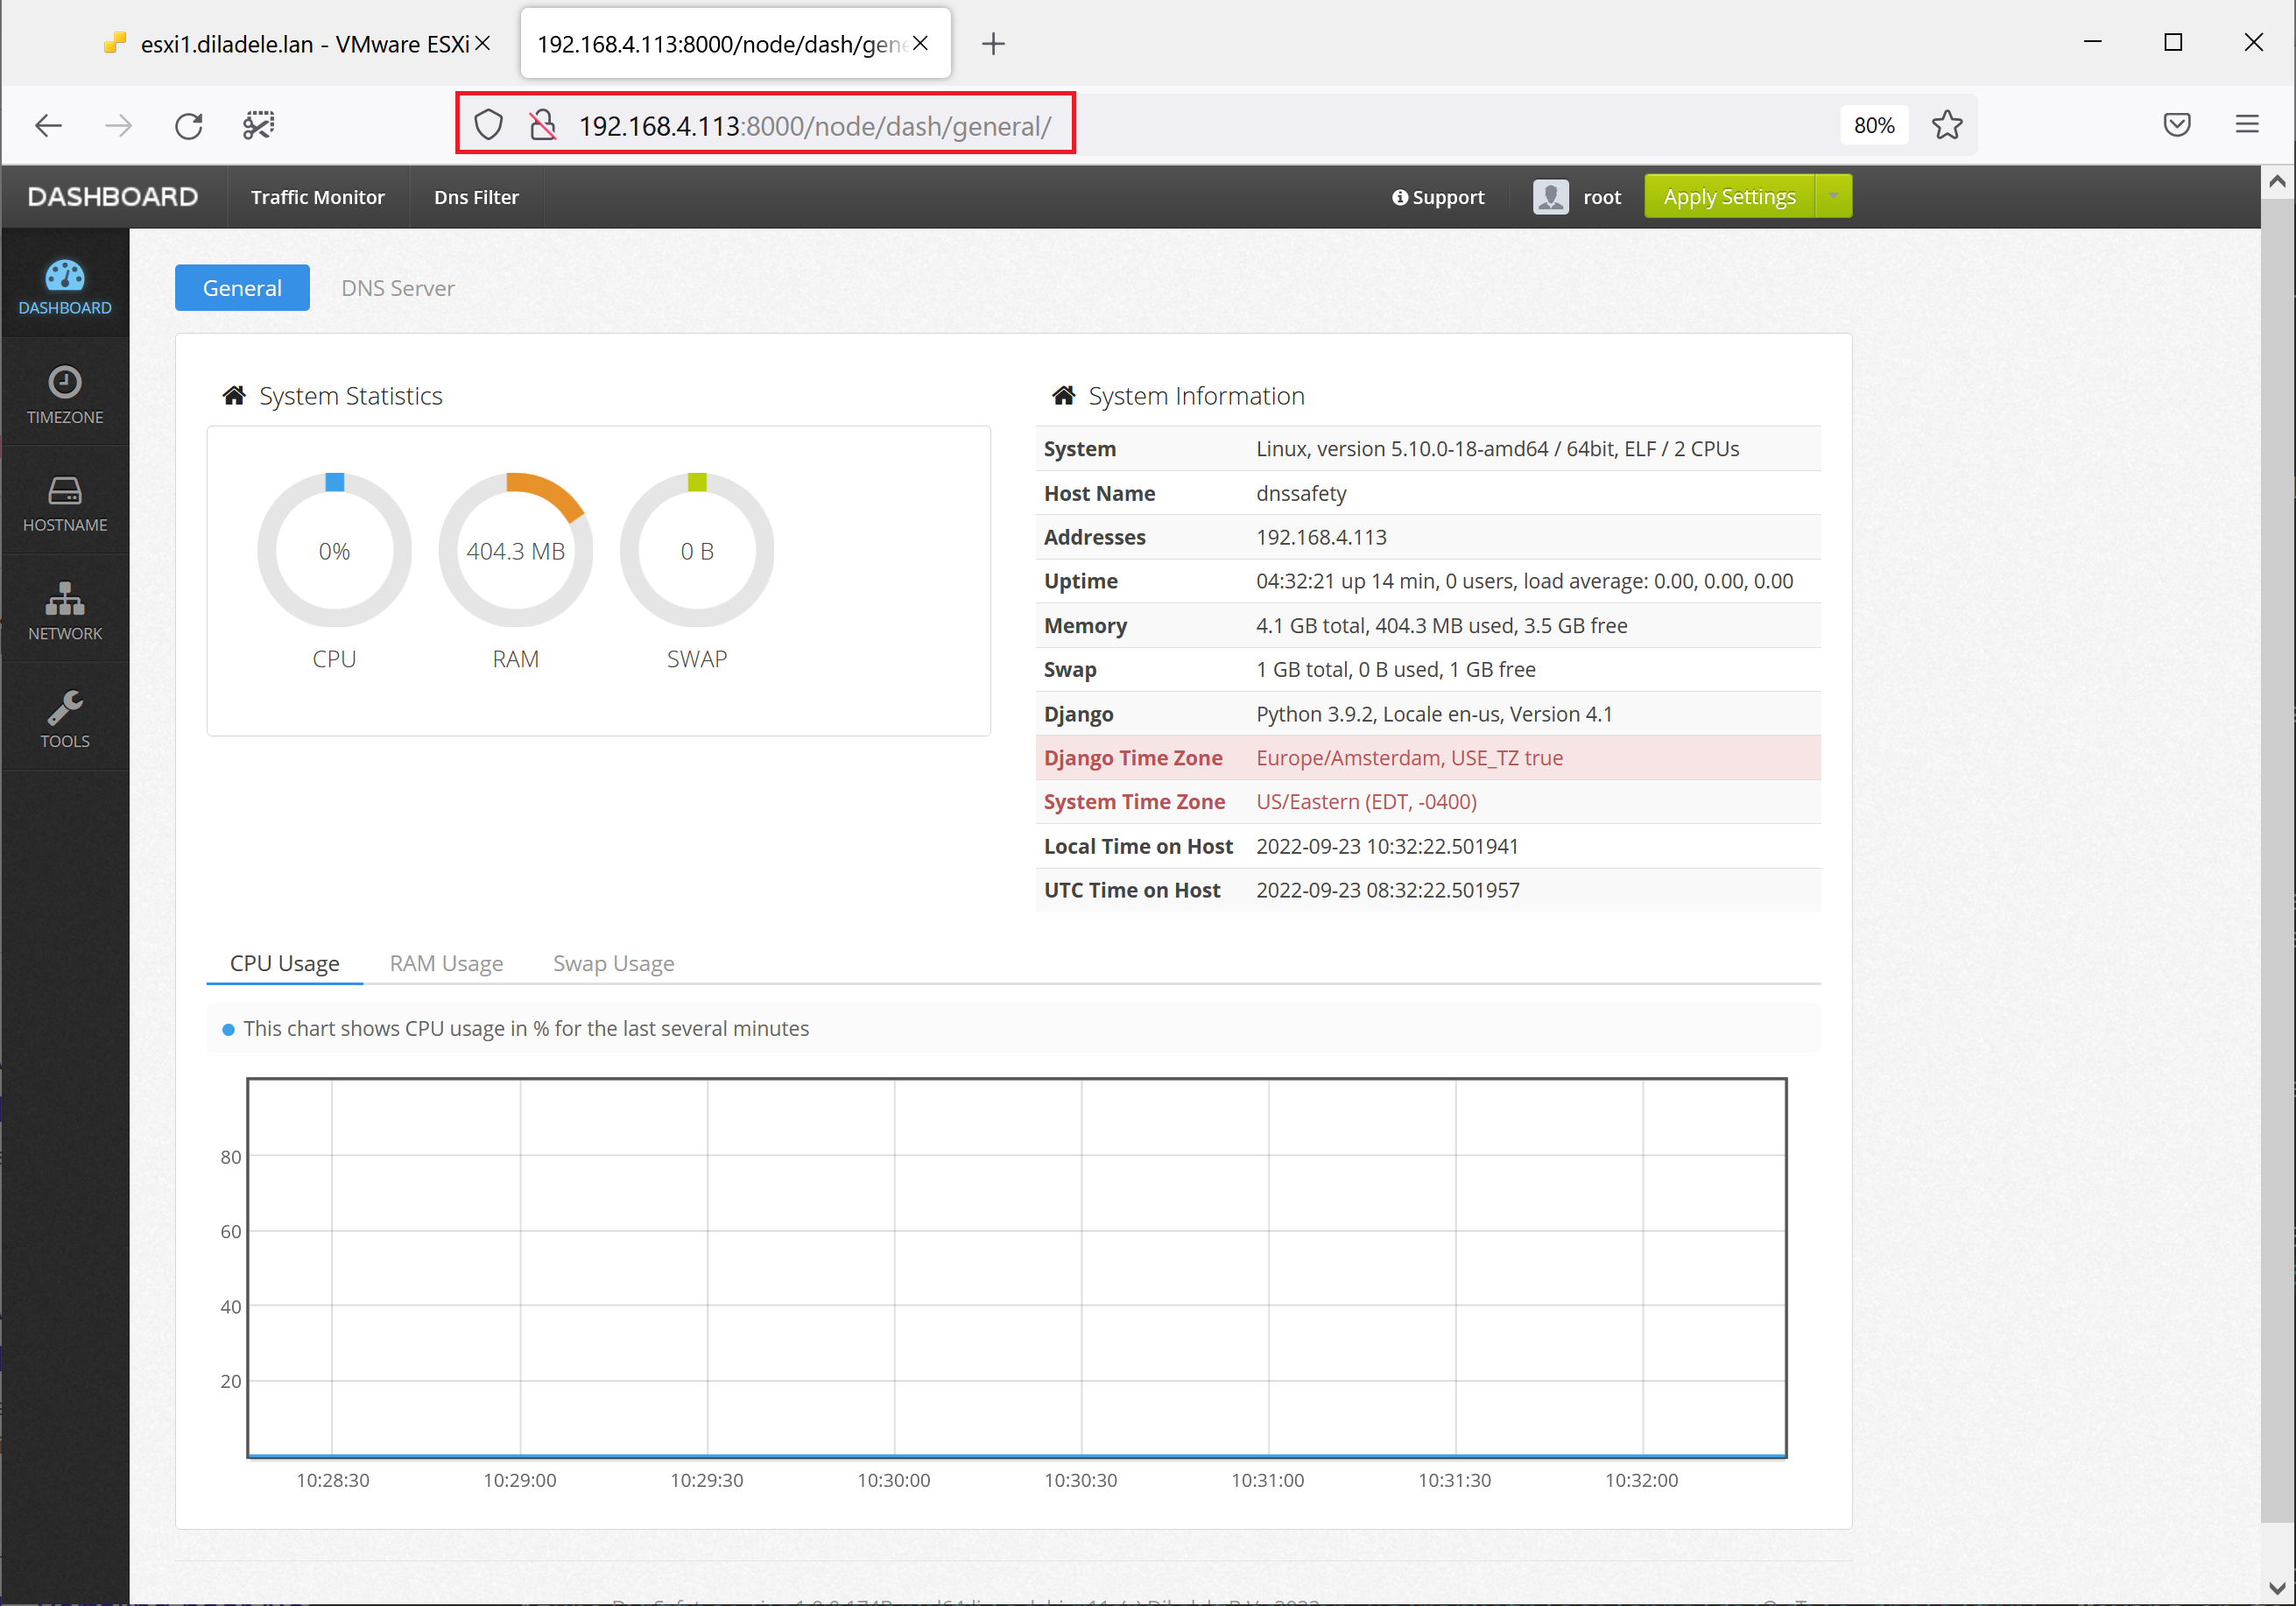Open the Tools section in sidebar

(65, 719)
